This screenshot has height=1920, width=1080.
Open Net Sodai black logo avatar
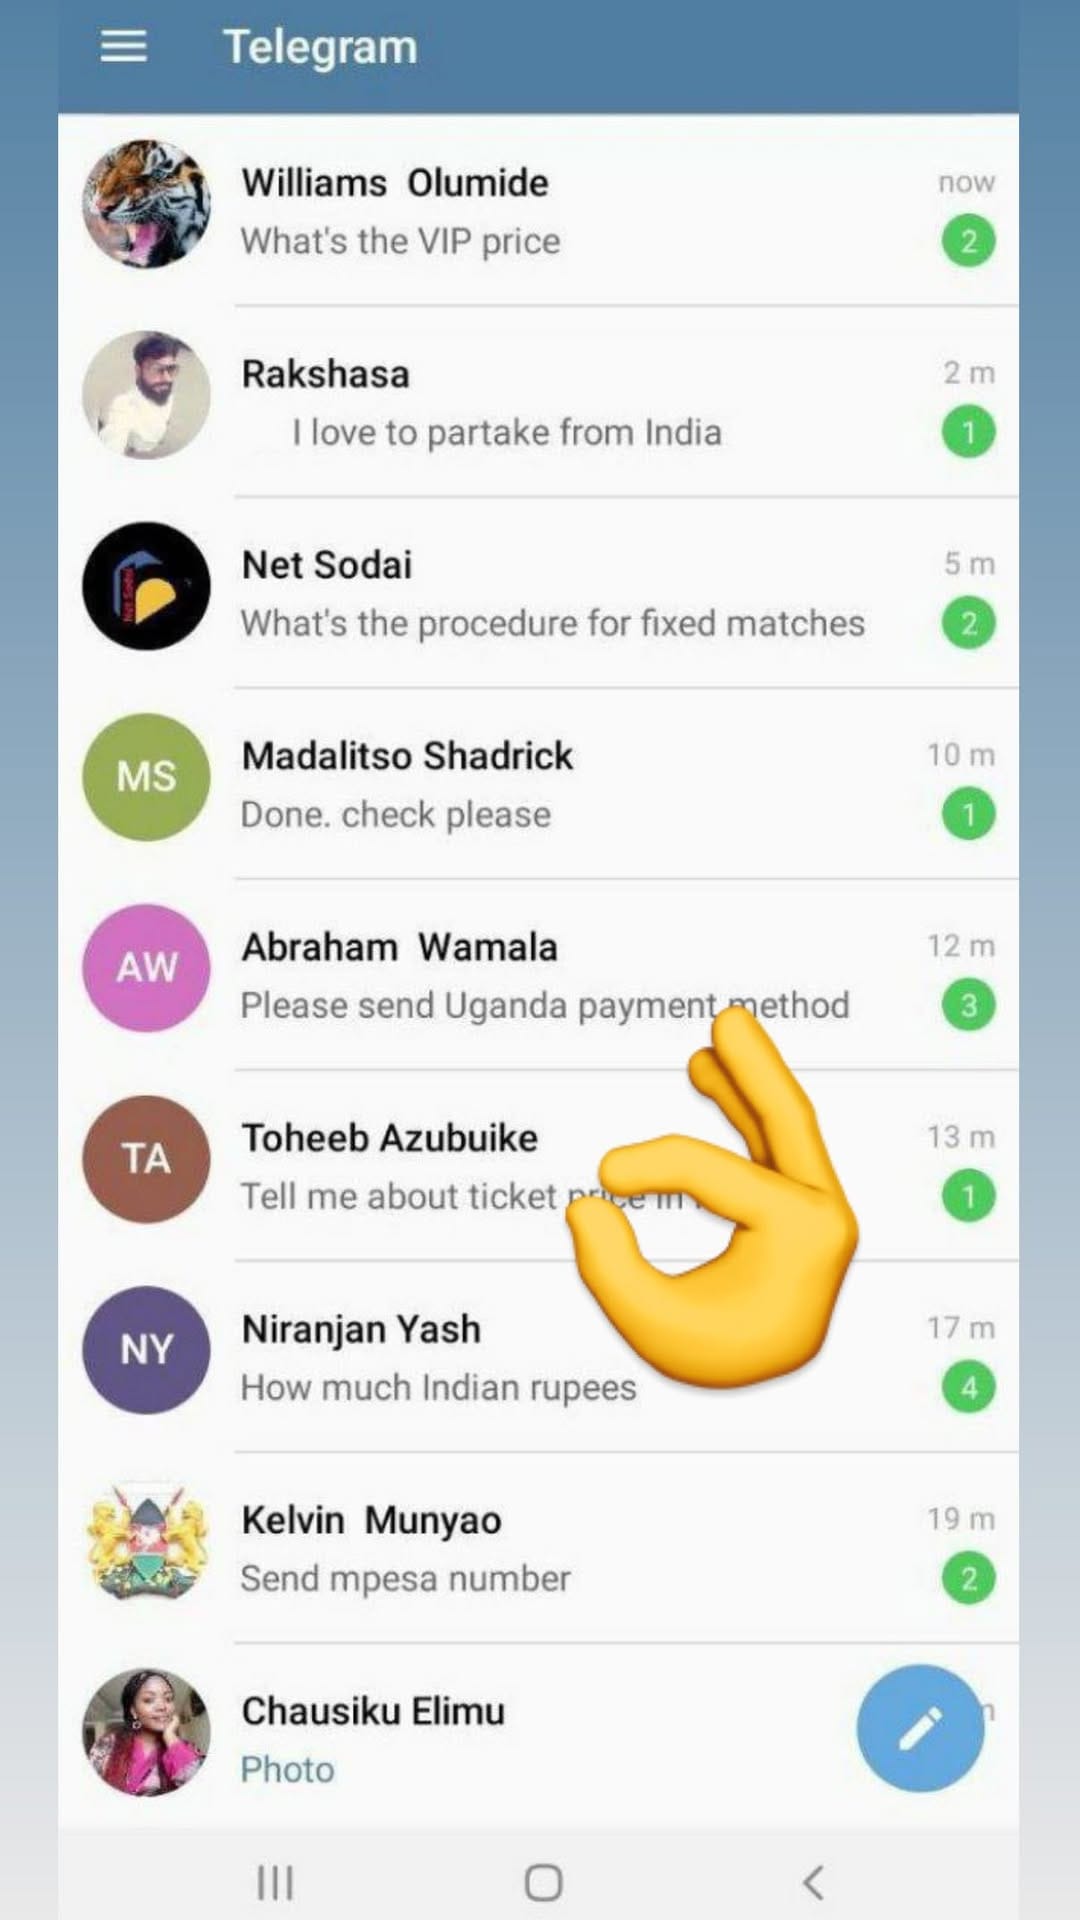[x=147, y=586]
